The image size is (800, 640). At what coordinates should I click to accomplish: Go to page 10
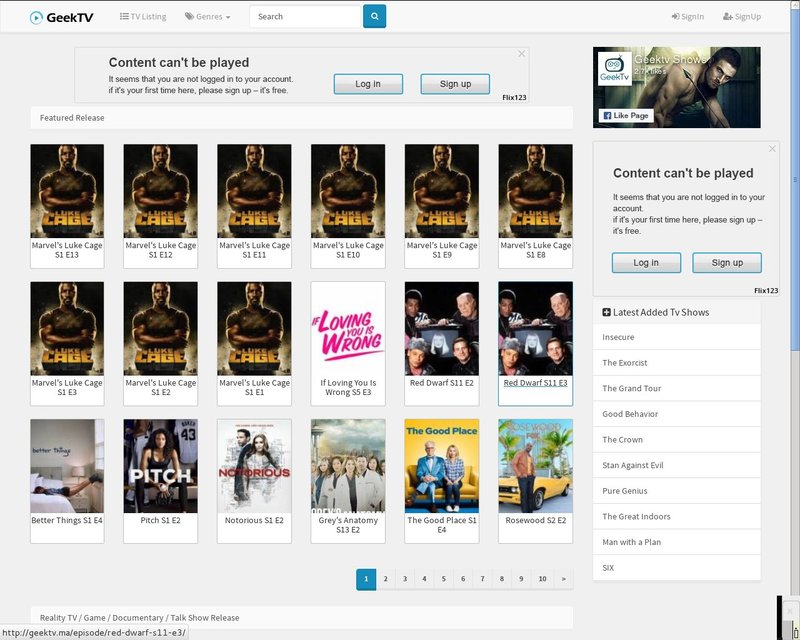click(x=542, y=579)
